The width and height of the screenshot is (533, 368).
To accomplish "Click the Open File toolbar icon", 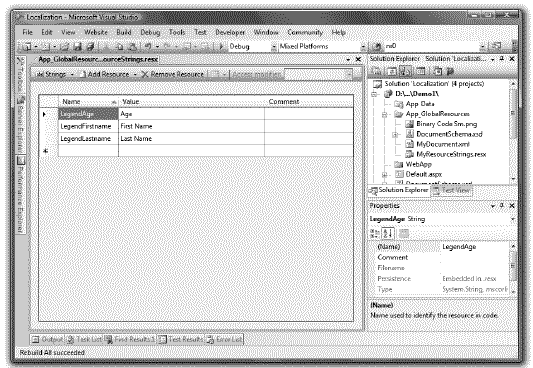I will click(65, 47).
